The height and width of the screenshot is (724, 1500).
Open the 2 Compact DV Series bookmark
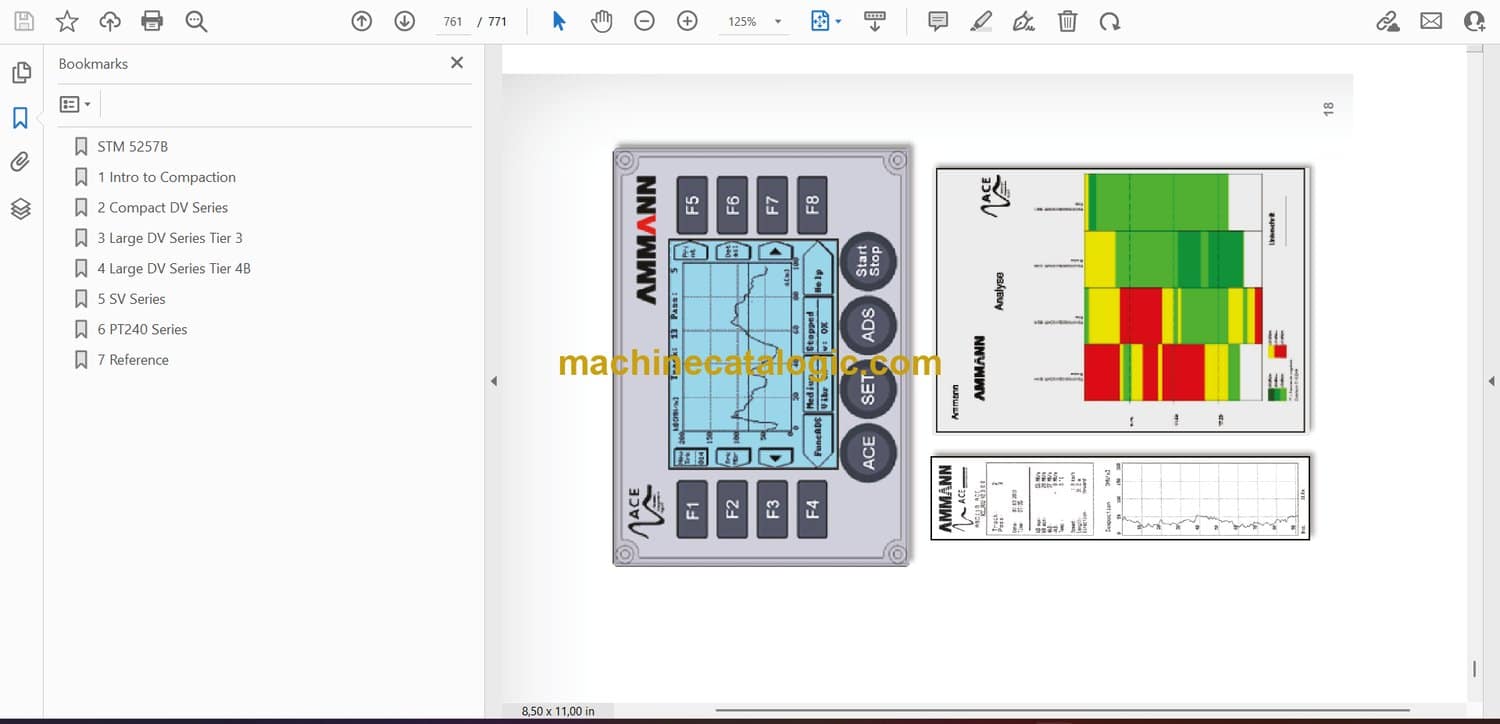pyautogui.click(x=163, y=207)
